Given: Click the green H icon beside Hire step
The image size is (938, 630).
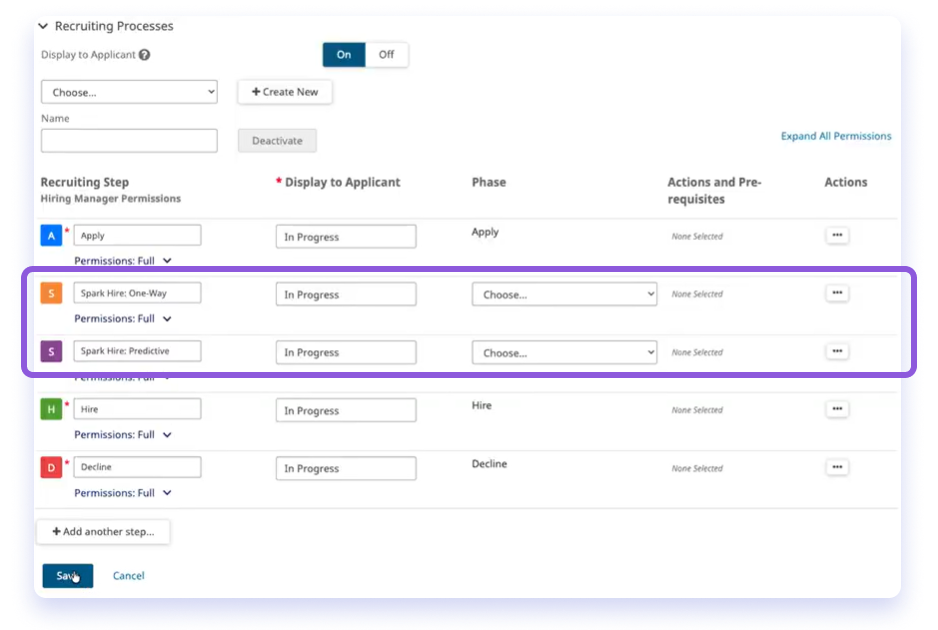Looking at the screenshot, I should point(51,409).
